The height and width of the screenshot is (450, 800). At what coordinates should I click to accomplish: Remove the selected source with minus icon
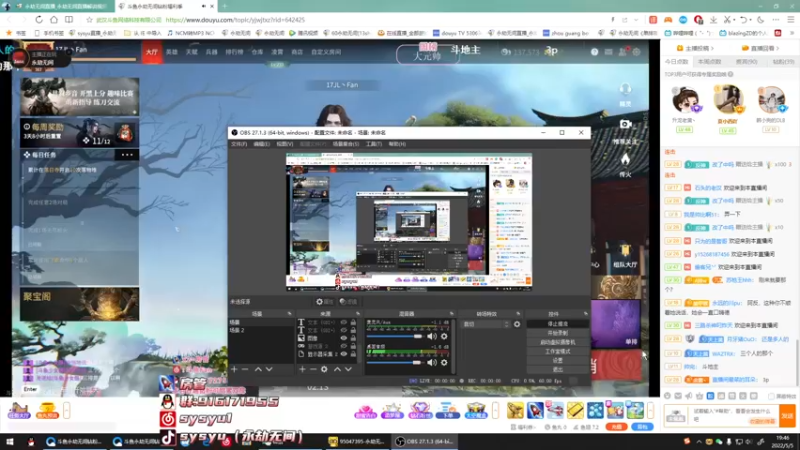coord(313,369)
